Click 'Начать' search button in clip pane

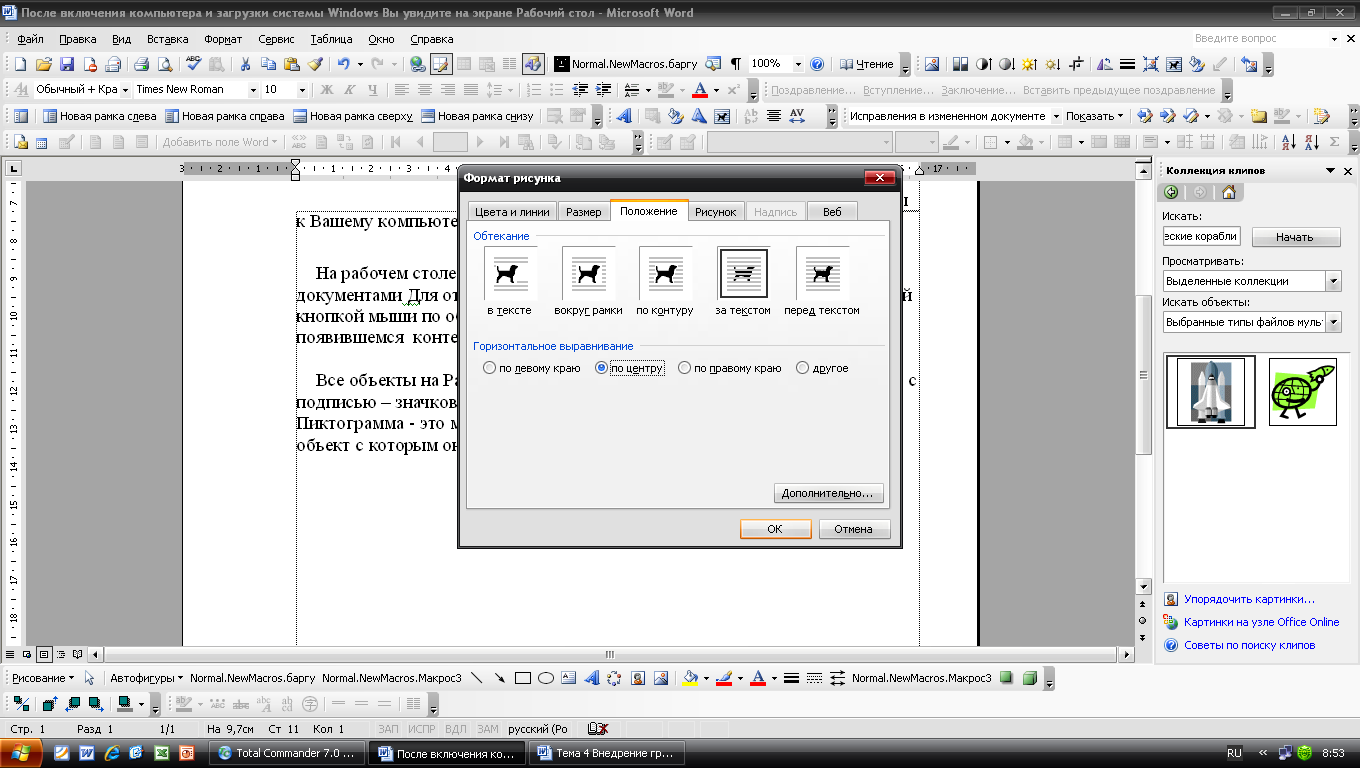(1295, 237)
